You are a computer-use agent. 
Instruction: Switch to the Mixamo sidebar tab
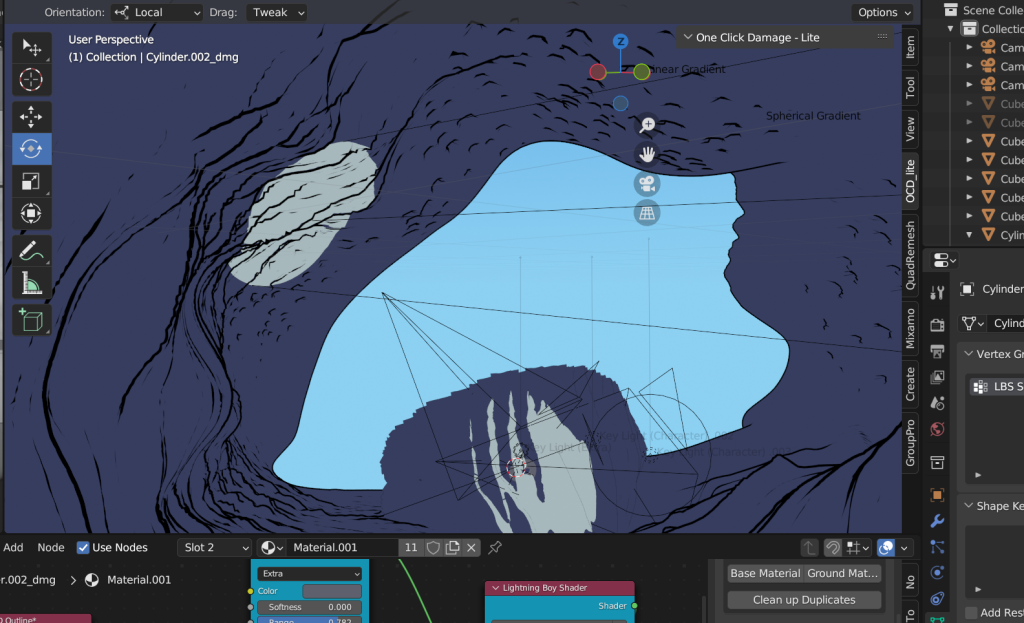click(910, 328)
